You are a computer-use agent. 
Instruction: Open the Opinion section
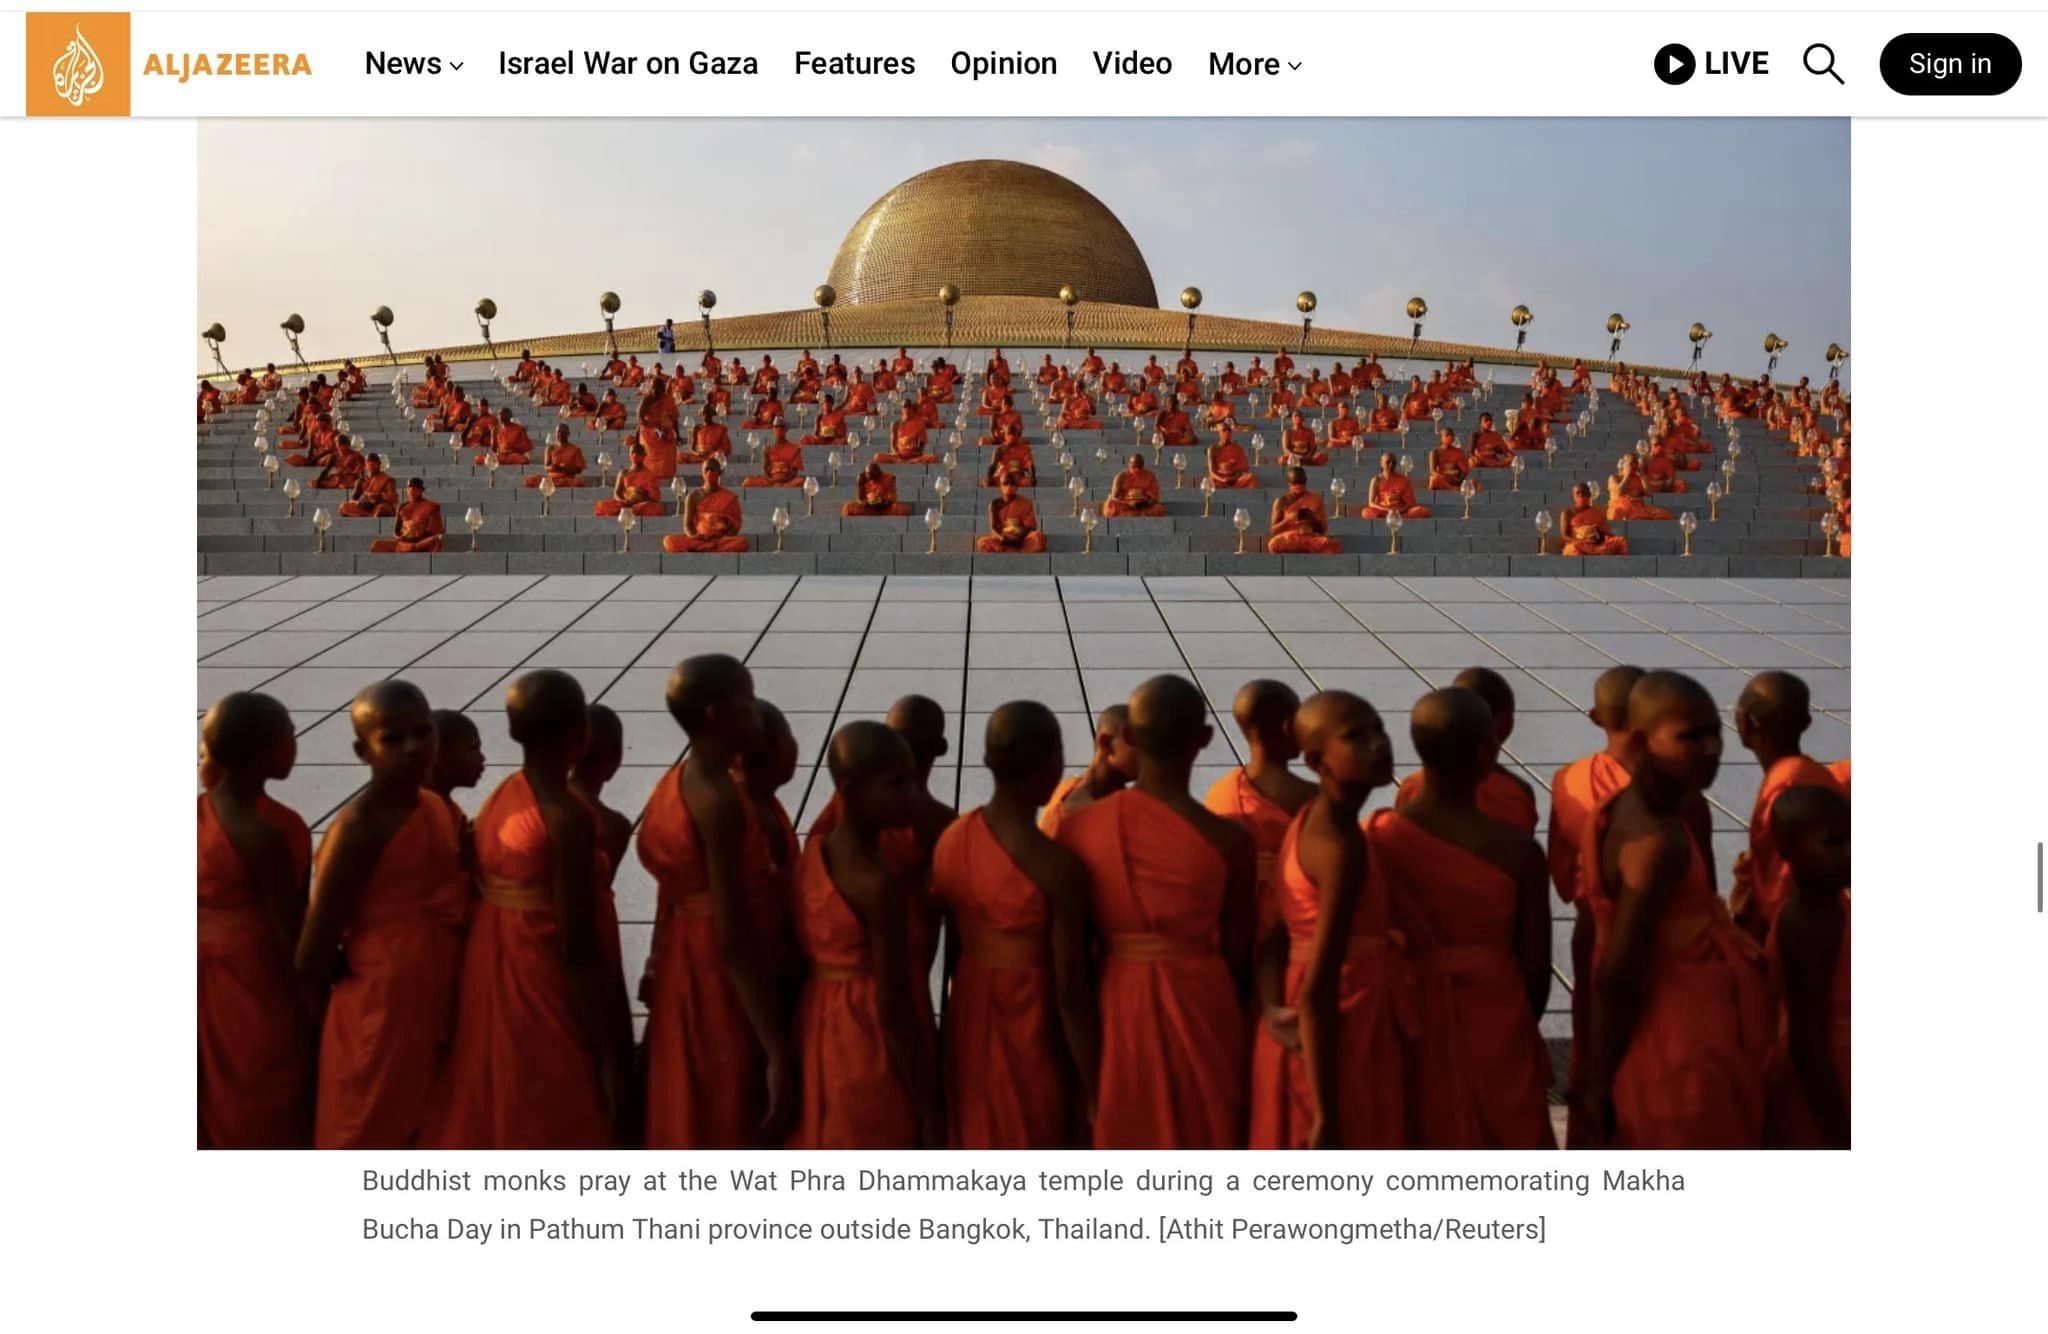(x=1003, y=63)
